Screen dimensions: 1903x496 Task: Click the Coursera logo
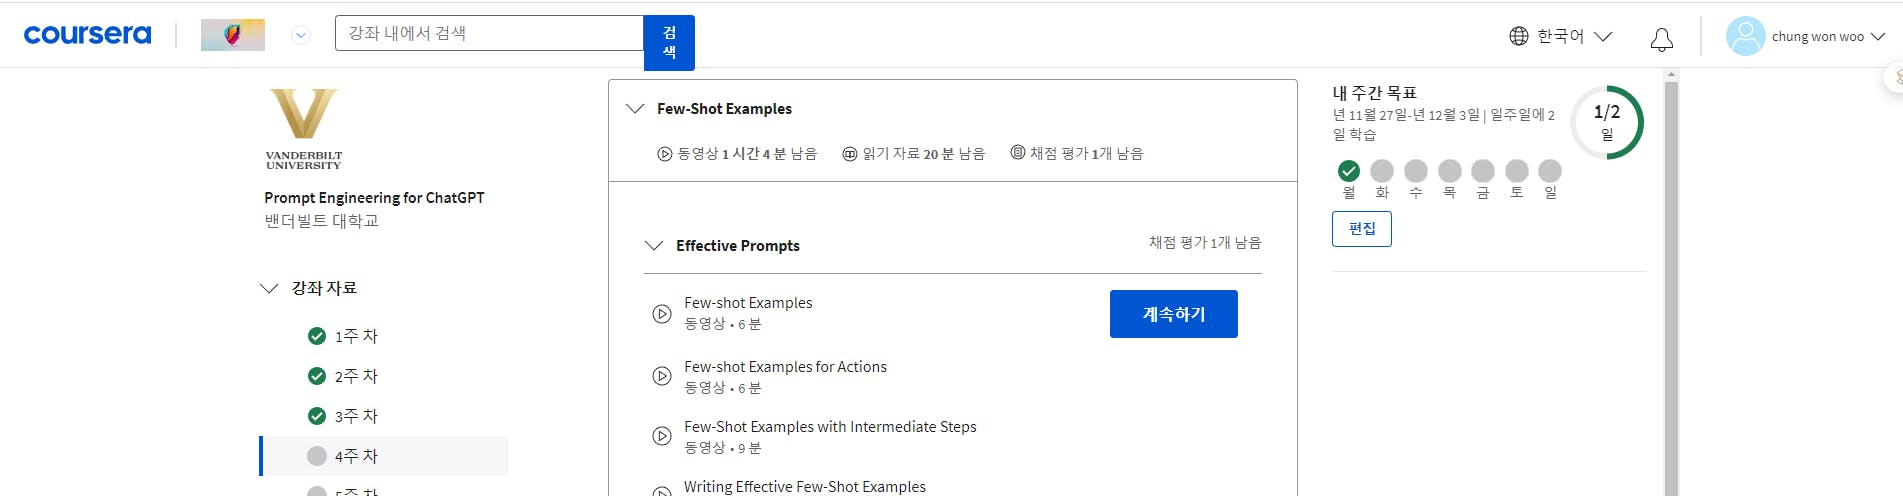[x=87, y=35]
